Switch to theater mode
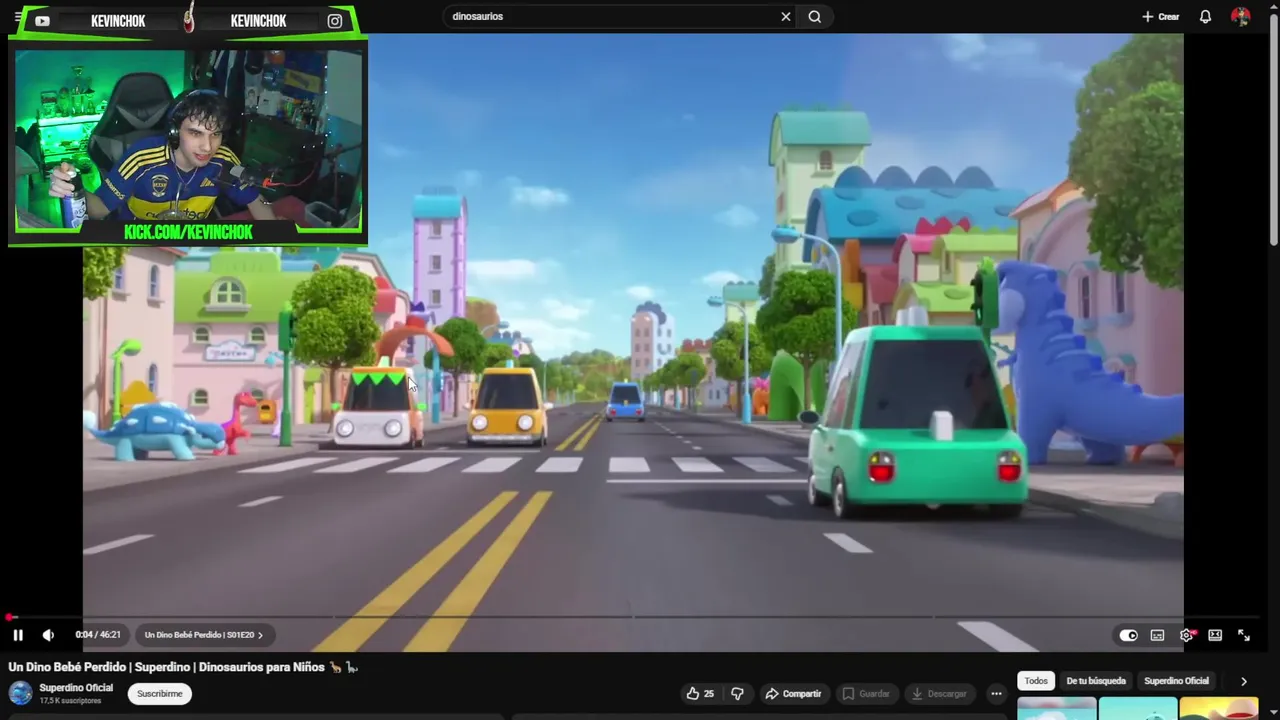 1215,635
